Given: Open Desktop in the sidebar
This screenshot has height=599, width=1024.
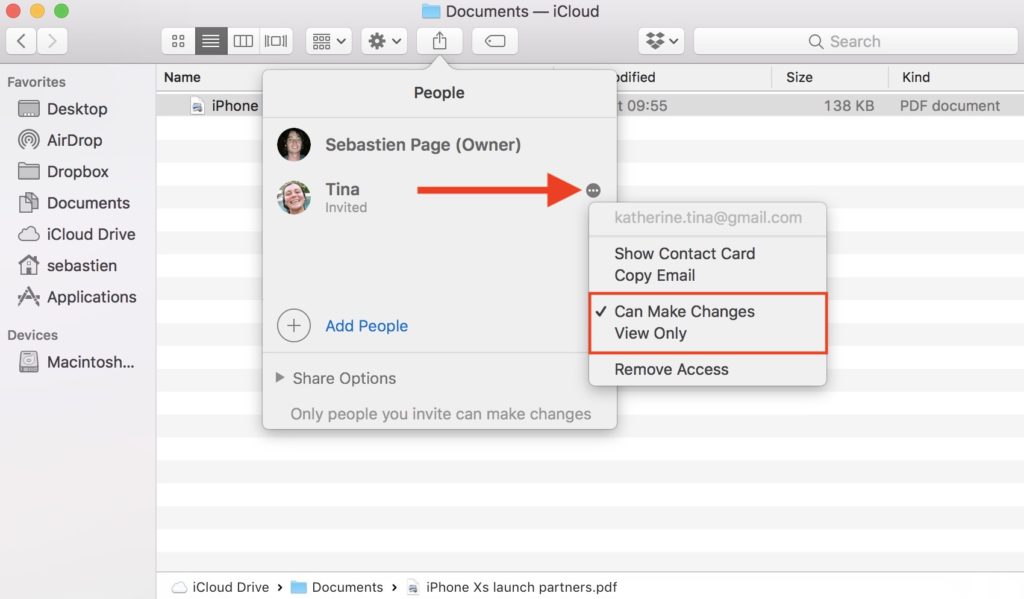Looking at the screenshot, I should (x=77, y=109).
